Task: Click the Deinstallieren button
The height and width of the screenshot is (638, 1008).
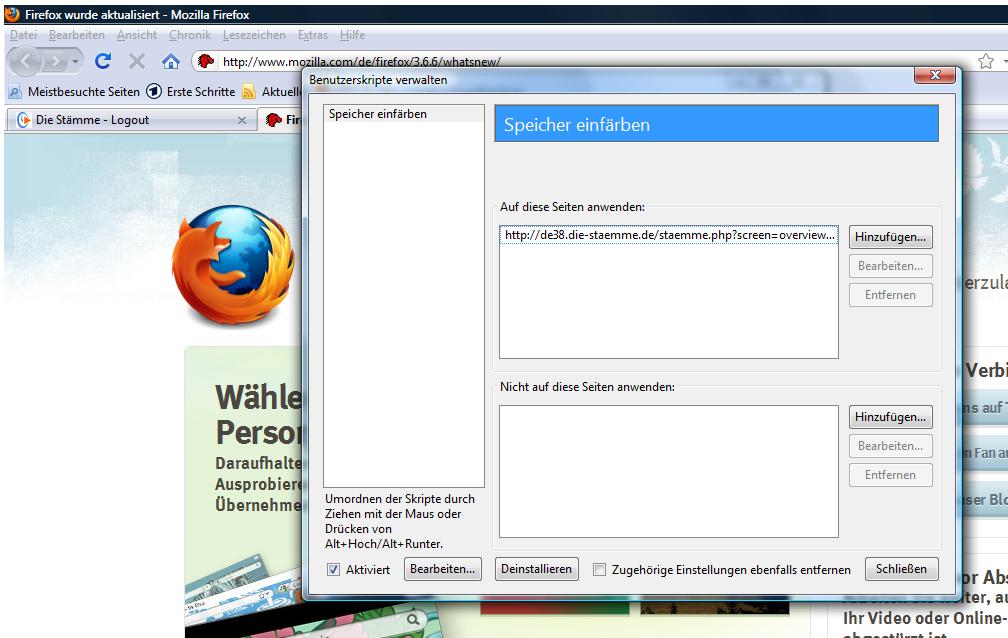Action: coord(536,569)
